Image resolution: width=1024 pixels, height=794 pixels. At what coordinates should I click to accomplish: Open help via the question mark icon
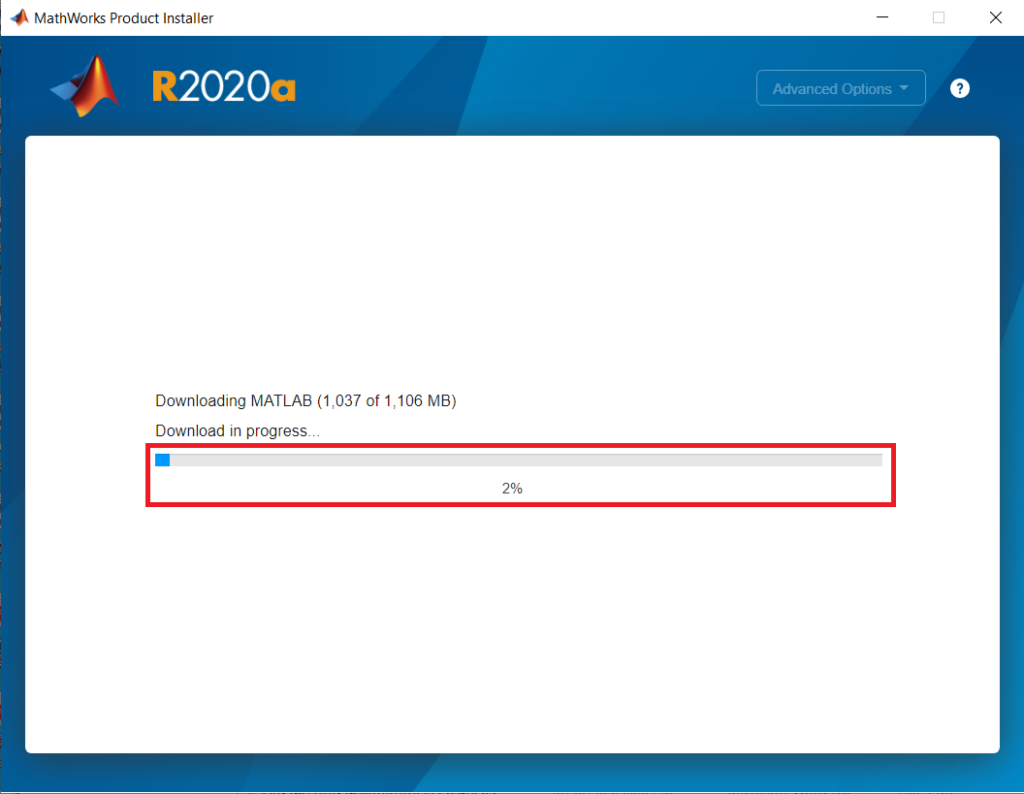[x=959, y=89]
